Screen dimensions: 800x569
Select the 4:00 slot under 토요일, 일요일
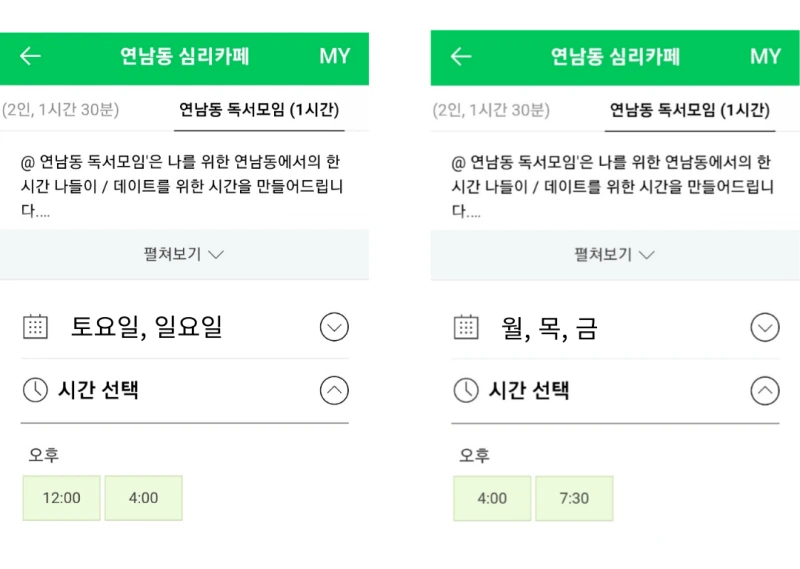143,498
